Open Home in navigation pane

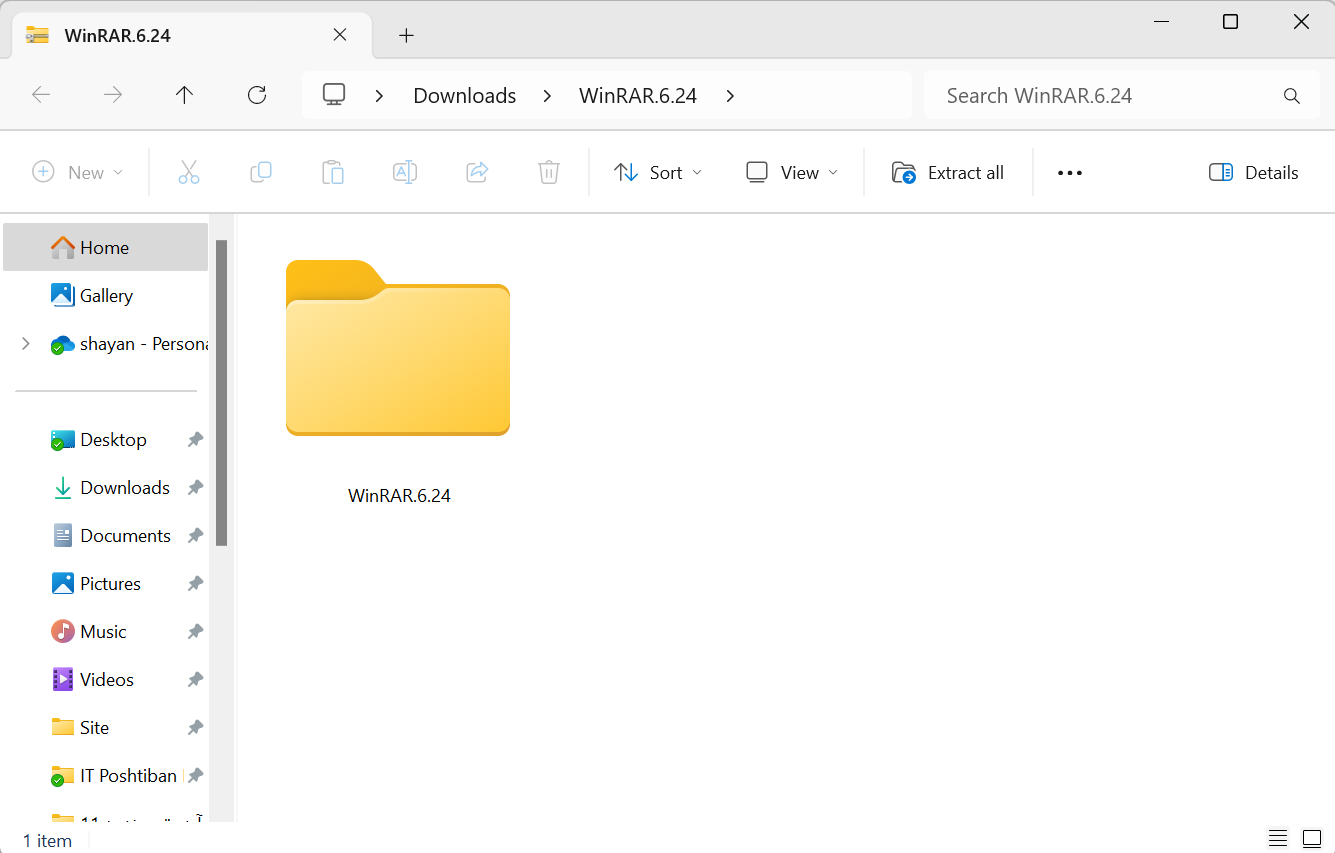tap(105, 247)
